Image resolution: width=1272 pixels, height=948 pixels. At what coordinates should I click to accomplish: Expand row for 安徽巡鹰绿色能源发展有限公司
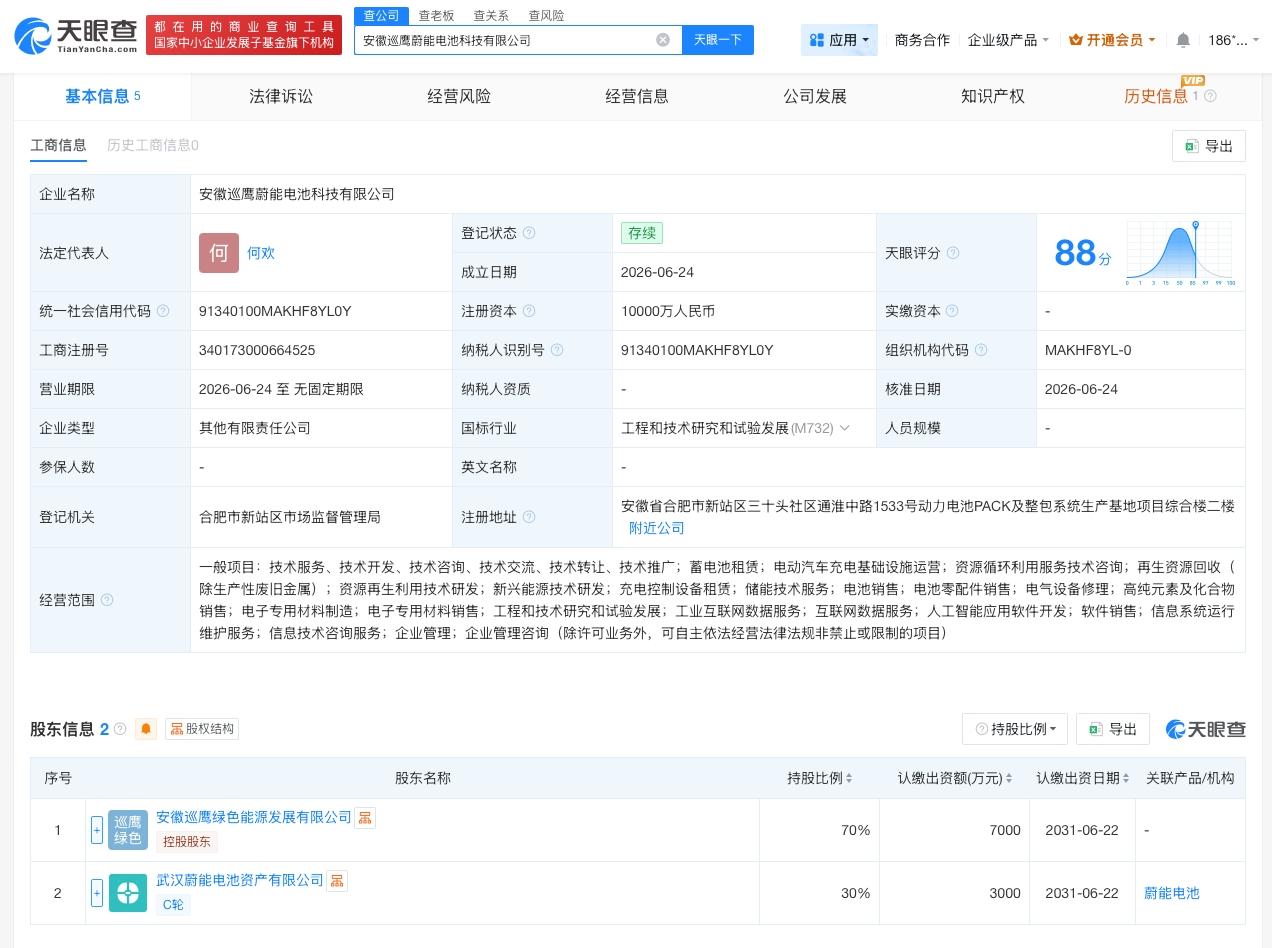(x=97, y=830)
